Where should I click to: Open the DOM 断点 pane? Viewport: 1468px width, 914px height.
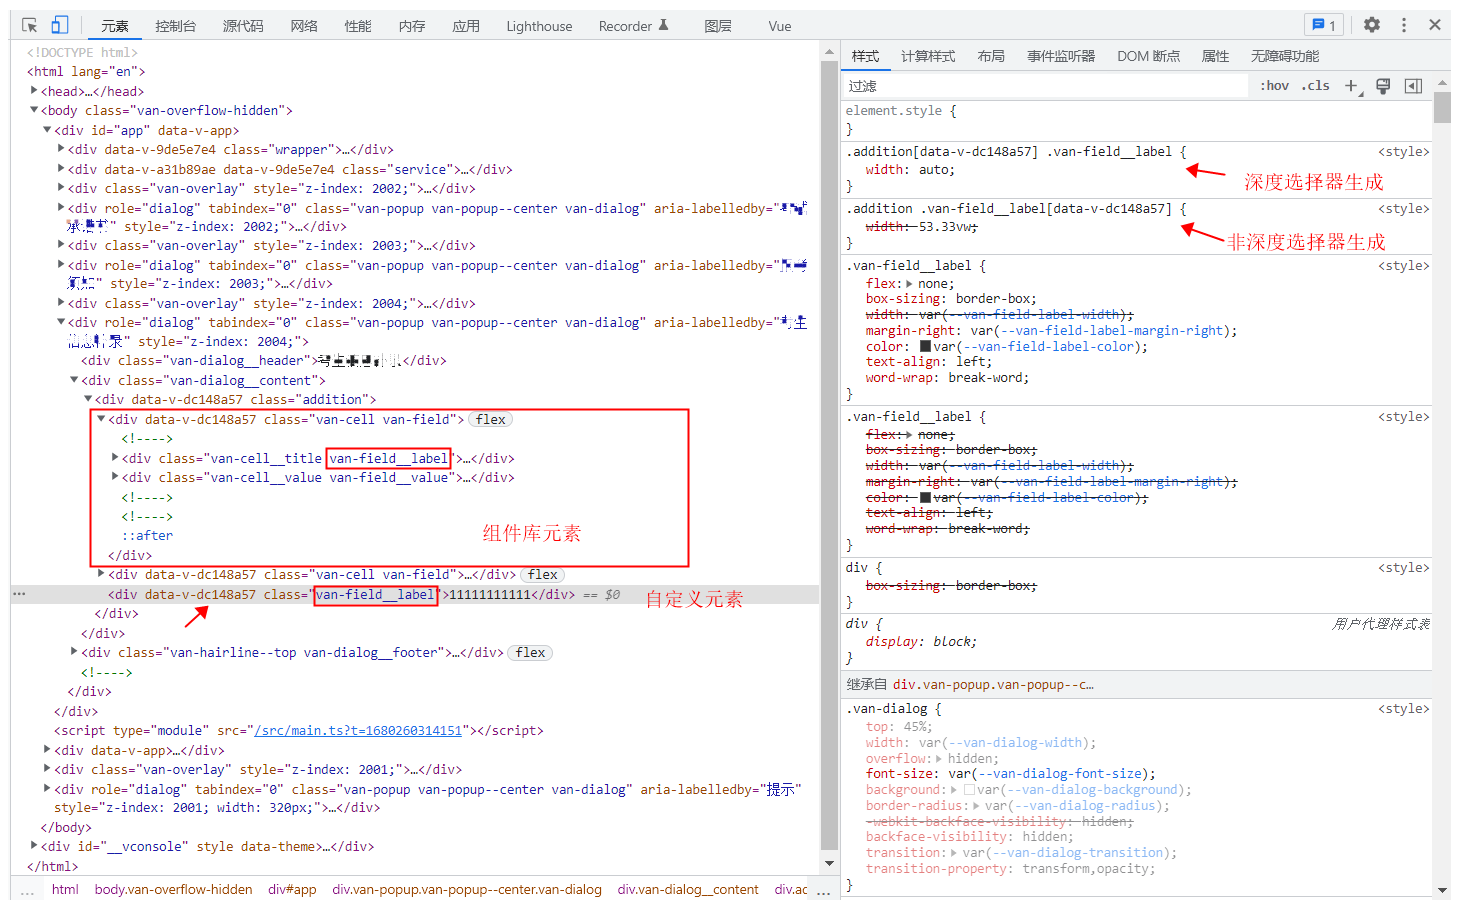click(1148, 56)
